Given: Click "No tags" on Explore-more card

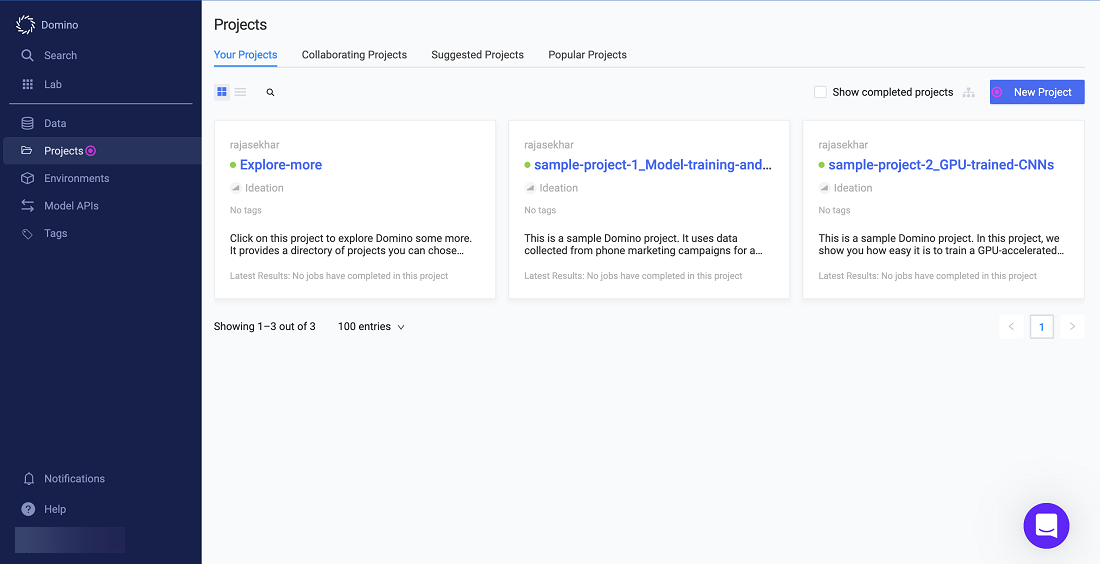Looking at the screenshot, I should click(x=246, y=210).
